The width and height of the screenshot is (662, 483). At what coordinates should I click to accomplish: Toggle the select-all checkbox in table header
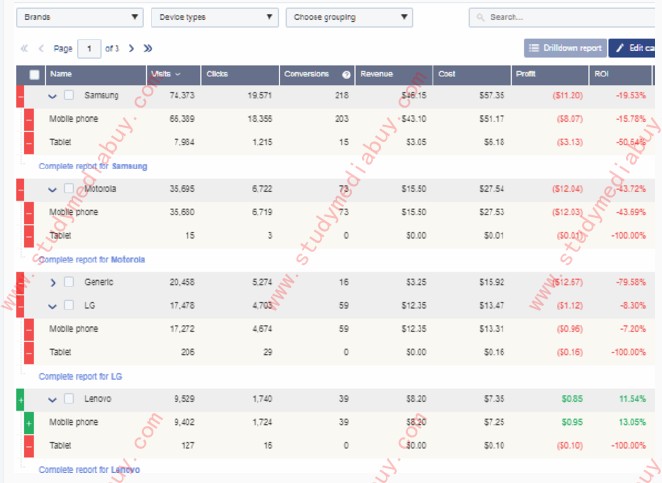(34, 75)
